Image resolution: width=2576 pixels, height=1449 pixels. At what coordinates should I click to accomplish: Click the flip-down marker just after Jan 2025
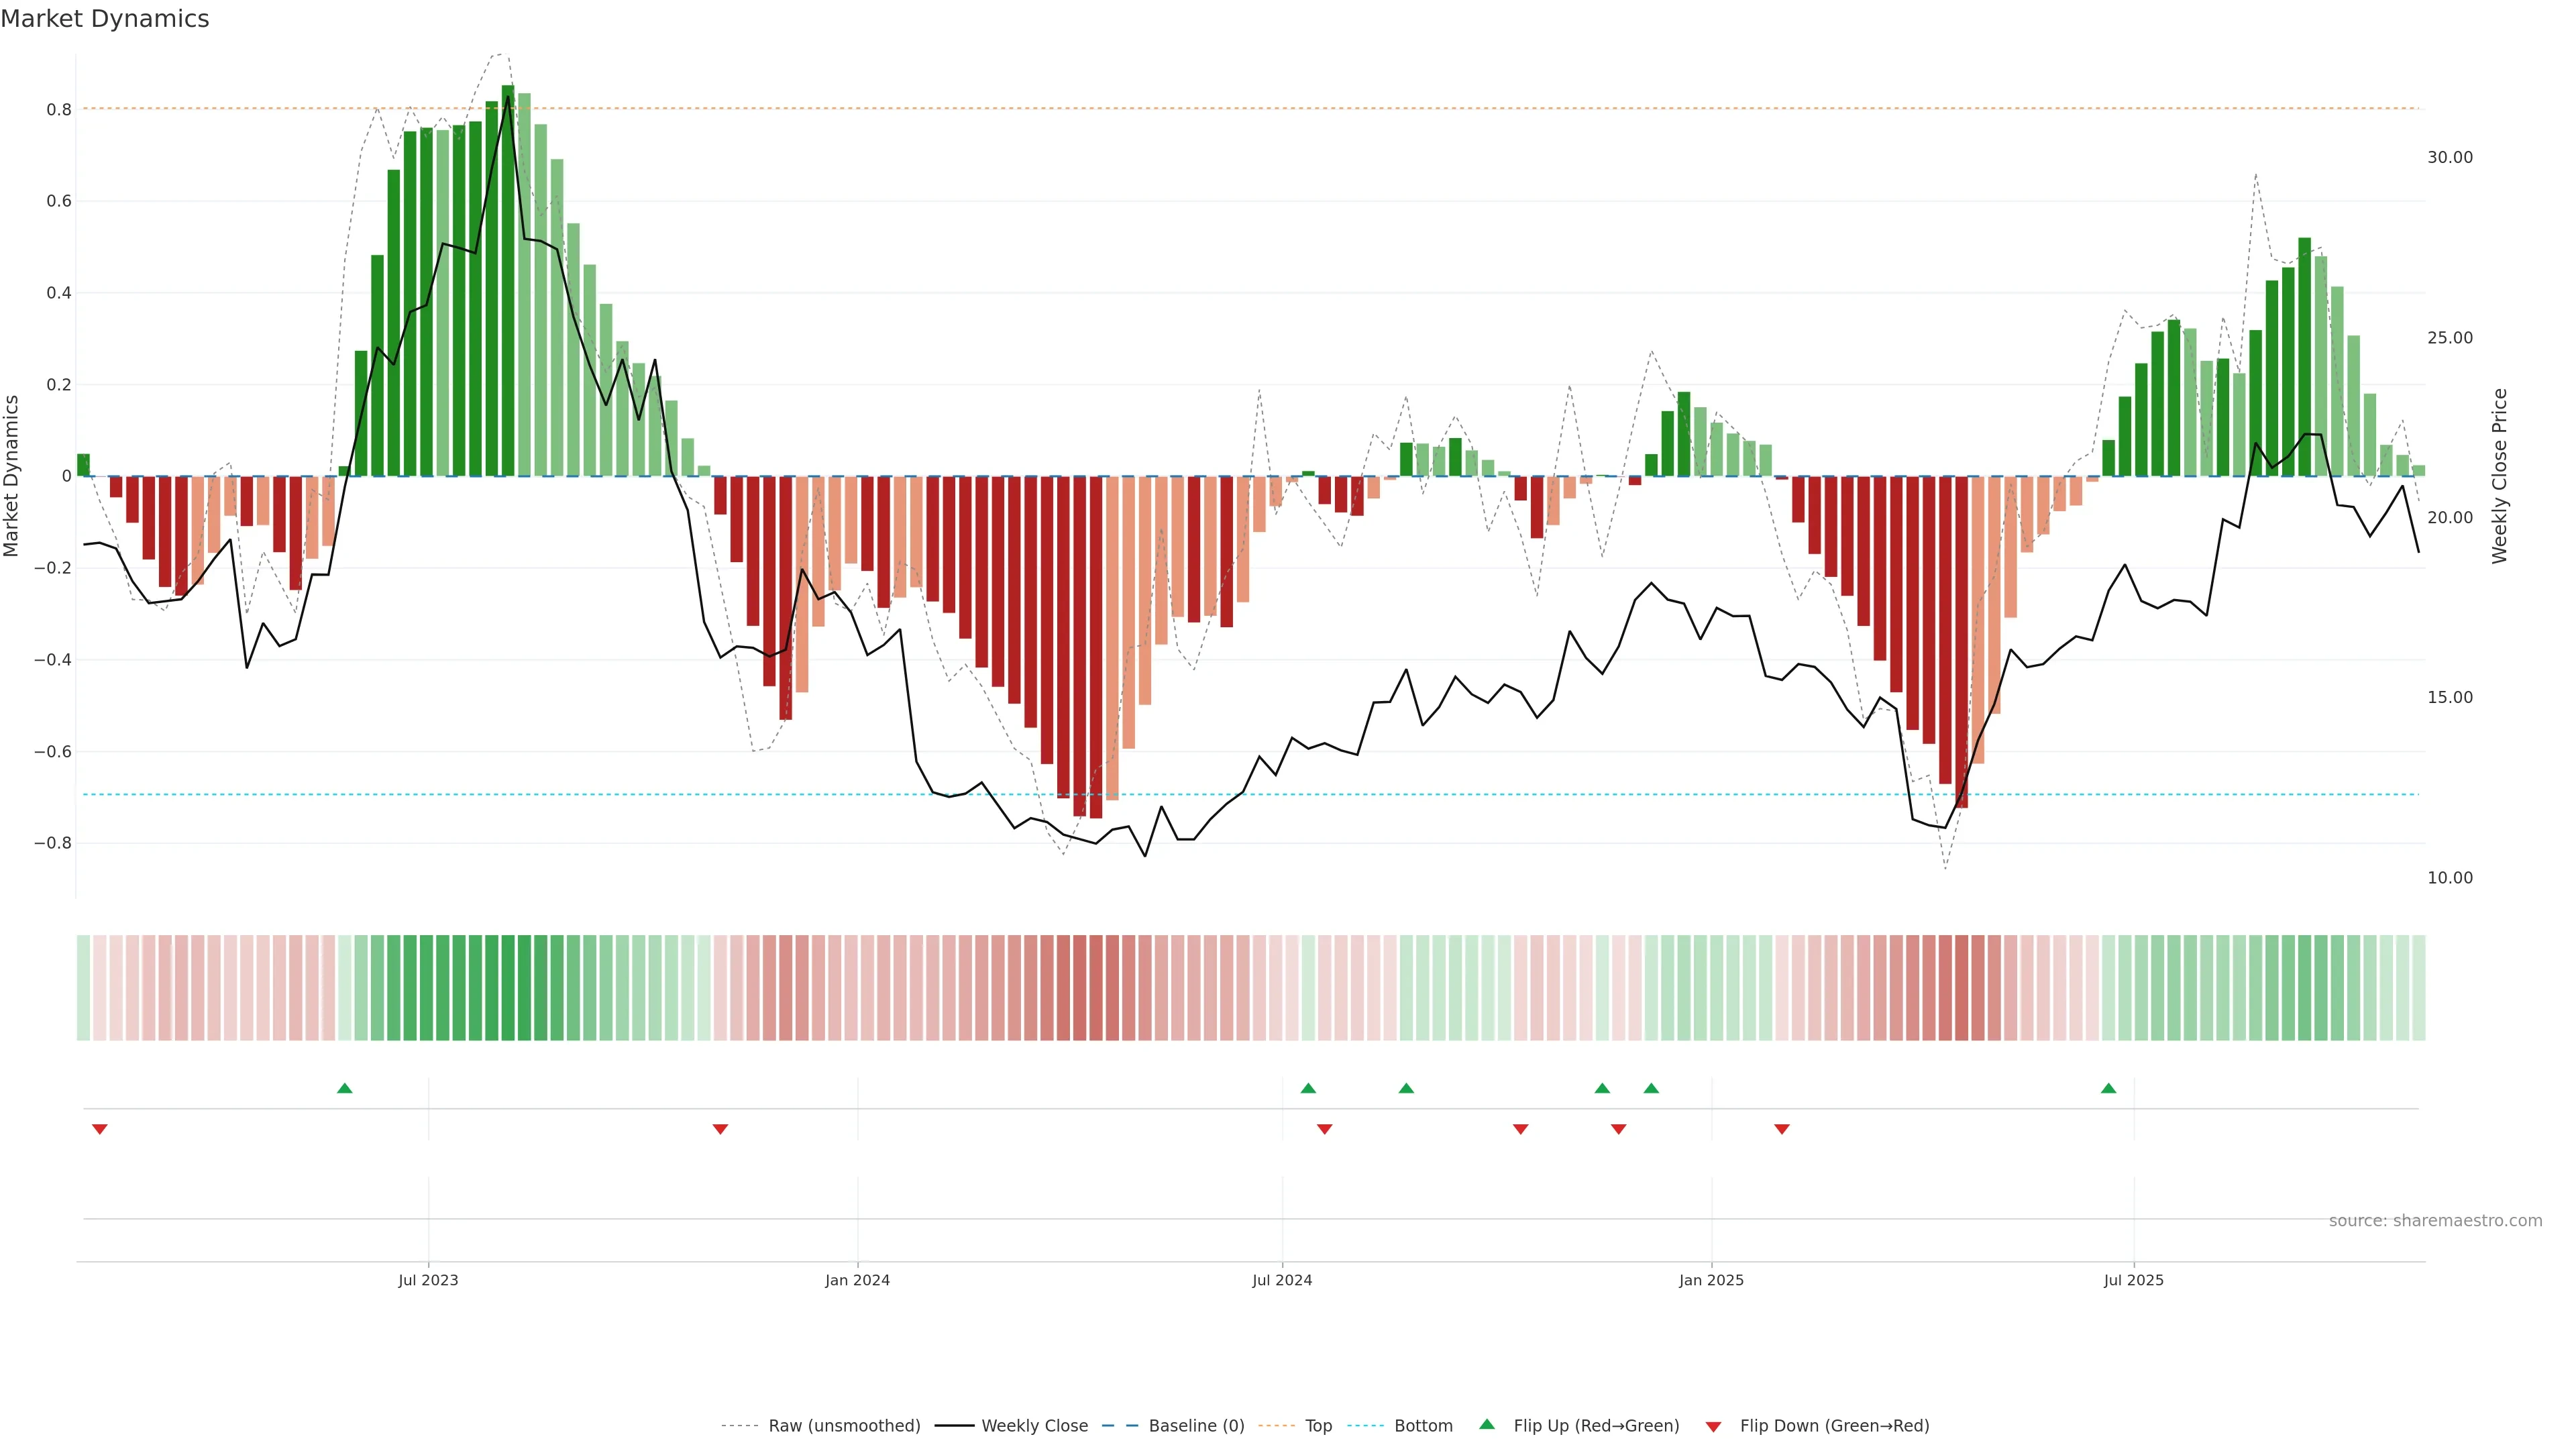click(1782, 1129)
